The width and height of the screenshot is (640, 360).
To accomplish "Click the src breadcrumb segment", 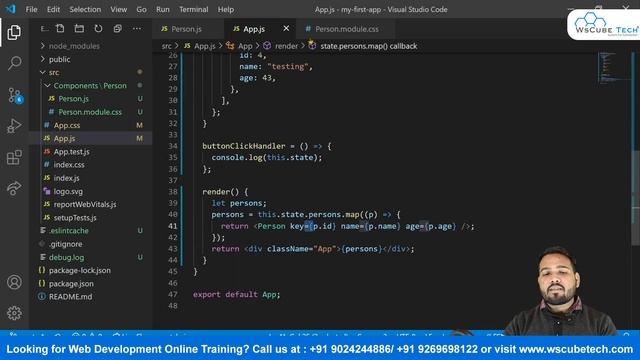I will [x=167, y=46].
